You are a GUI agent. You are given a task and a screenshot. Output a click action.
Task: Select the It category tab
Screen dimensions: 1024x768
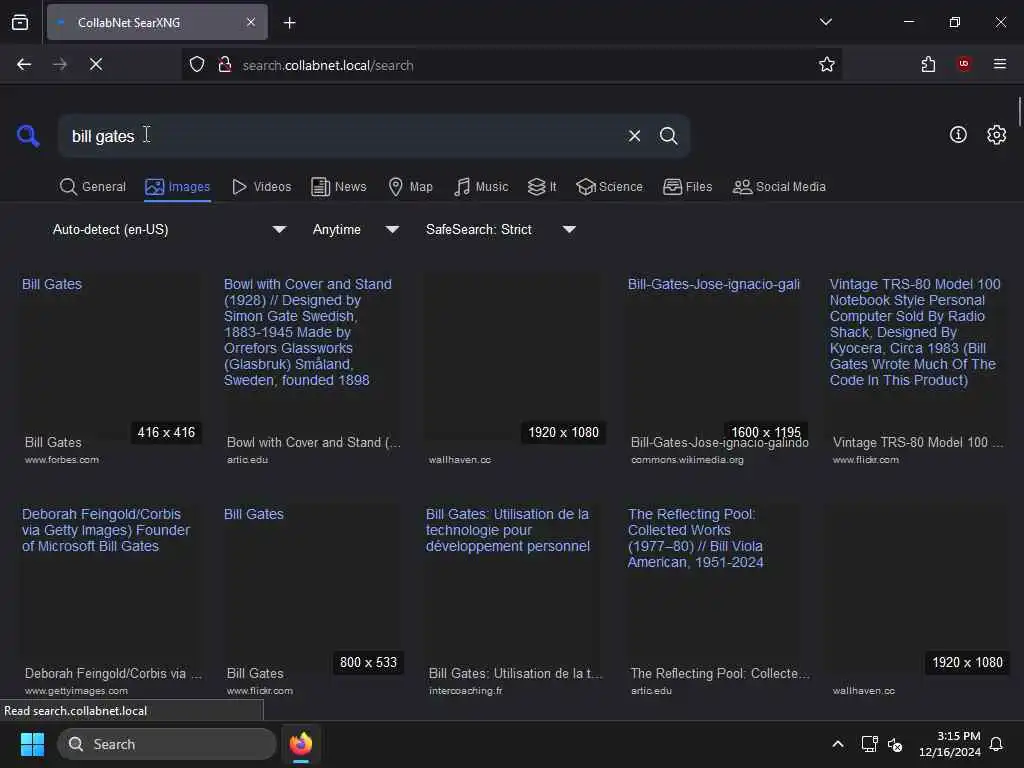click(x=542, y=187)
